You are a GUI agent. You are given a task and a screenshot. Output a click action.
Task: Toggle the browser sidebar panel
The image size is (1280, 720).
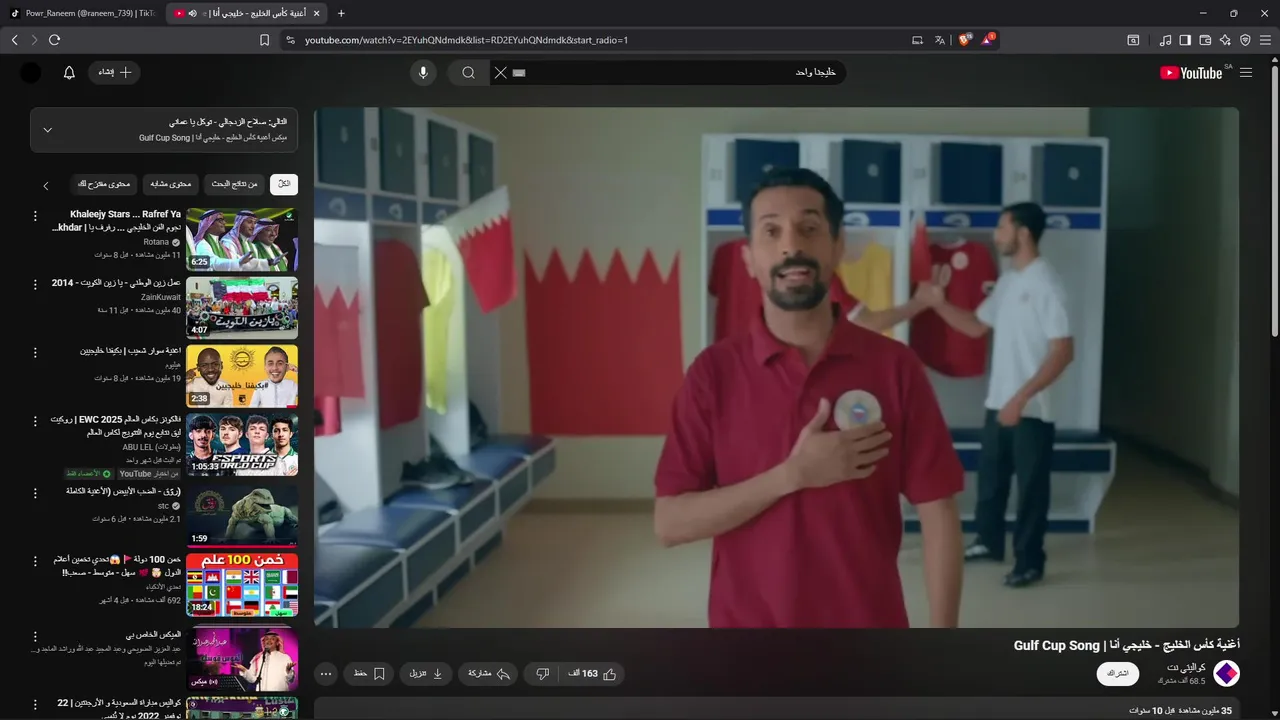tap(1185, 40)
